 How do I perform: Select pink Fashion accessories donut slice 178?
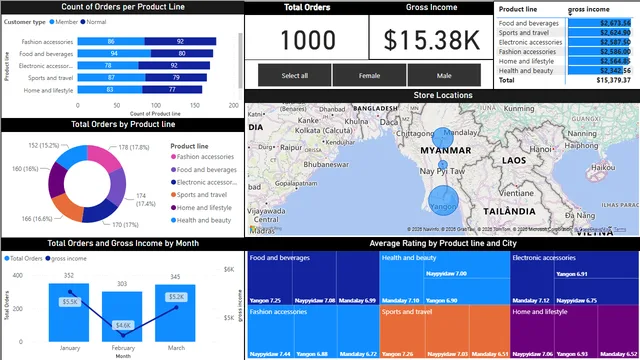point(104,157)
